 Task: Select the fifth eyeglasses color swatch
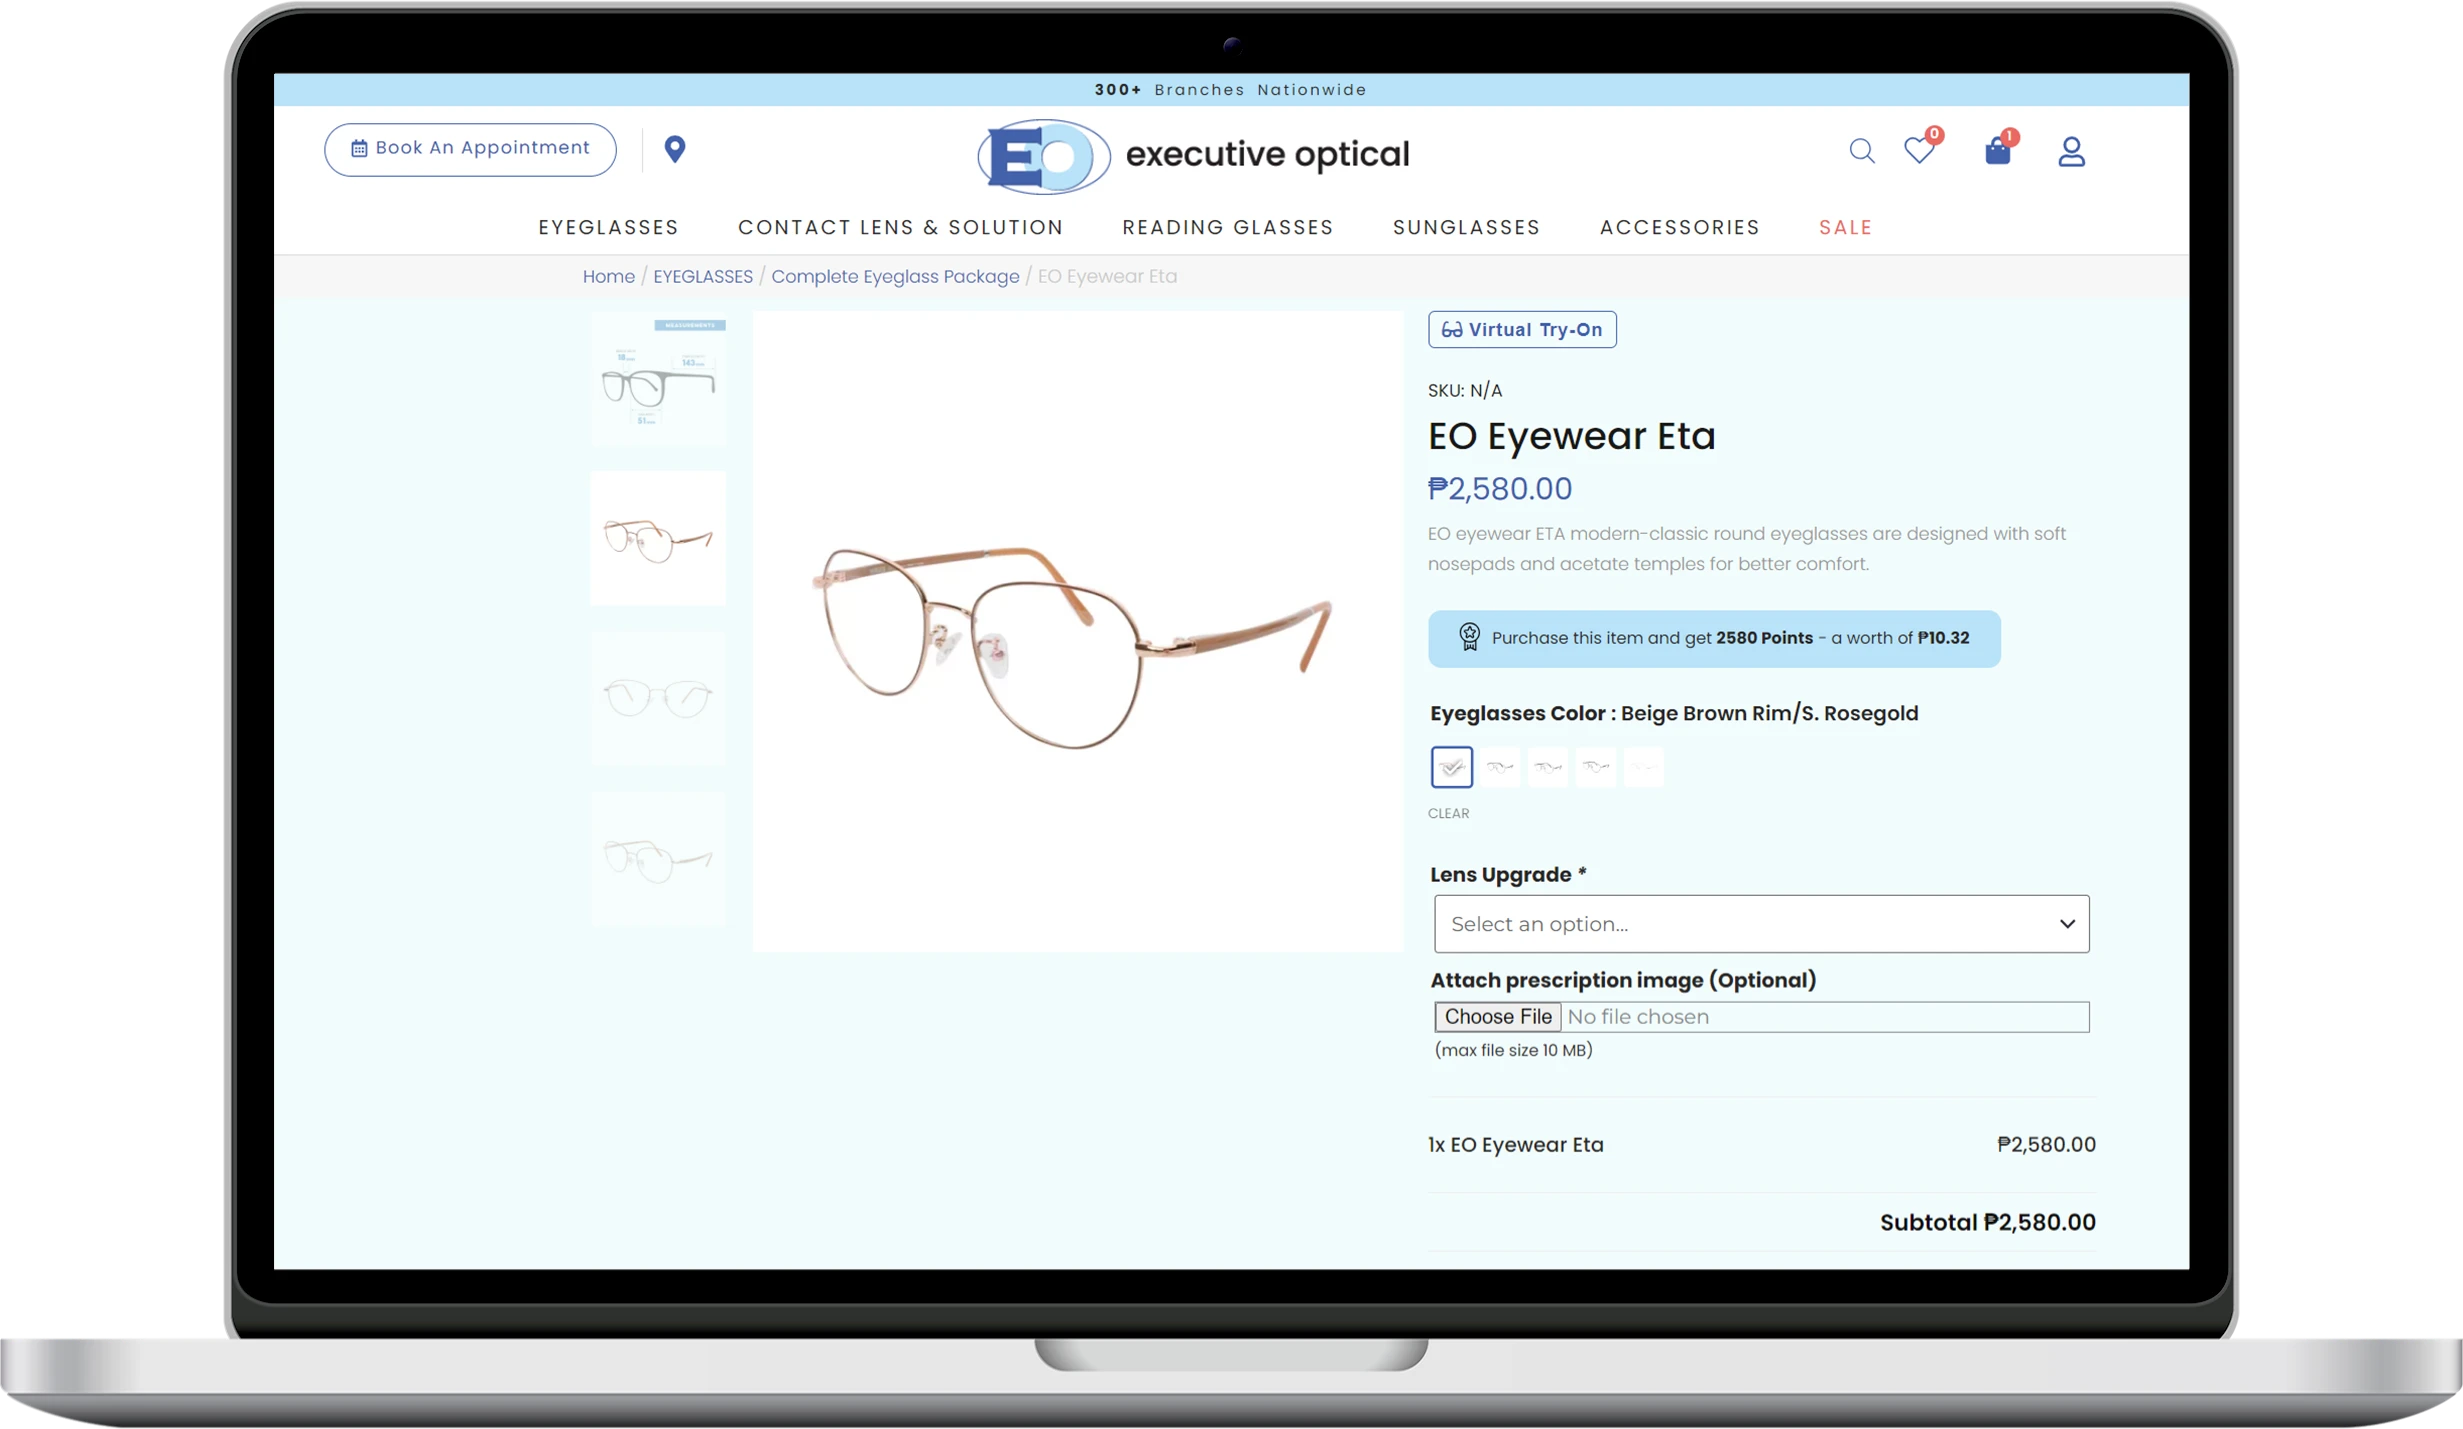click(x=1643, y=767)
